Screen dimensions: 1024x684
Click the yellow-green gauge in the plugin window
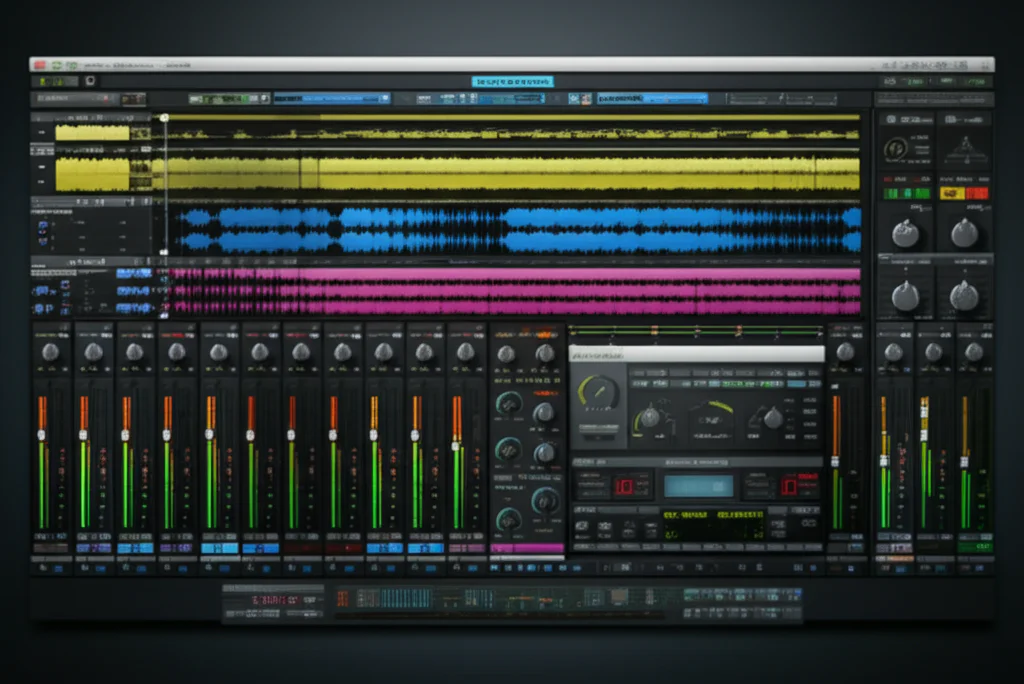tap(598, 392)
